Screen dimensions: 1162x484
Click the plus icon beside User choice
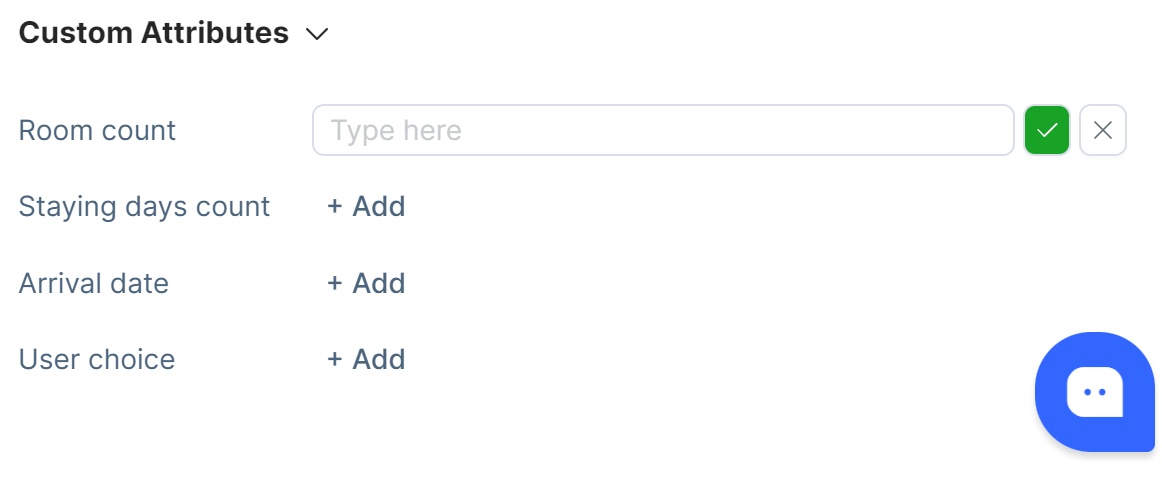[x=335, y=359]
